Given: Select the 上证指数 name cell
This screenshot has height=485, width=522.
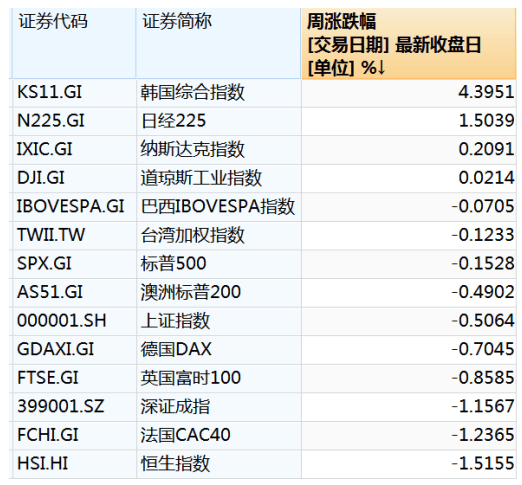Looking at the screenshot, I should tap(219, 321).
